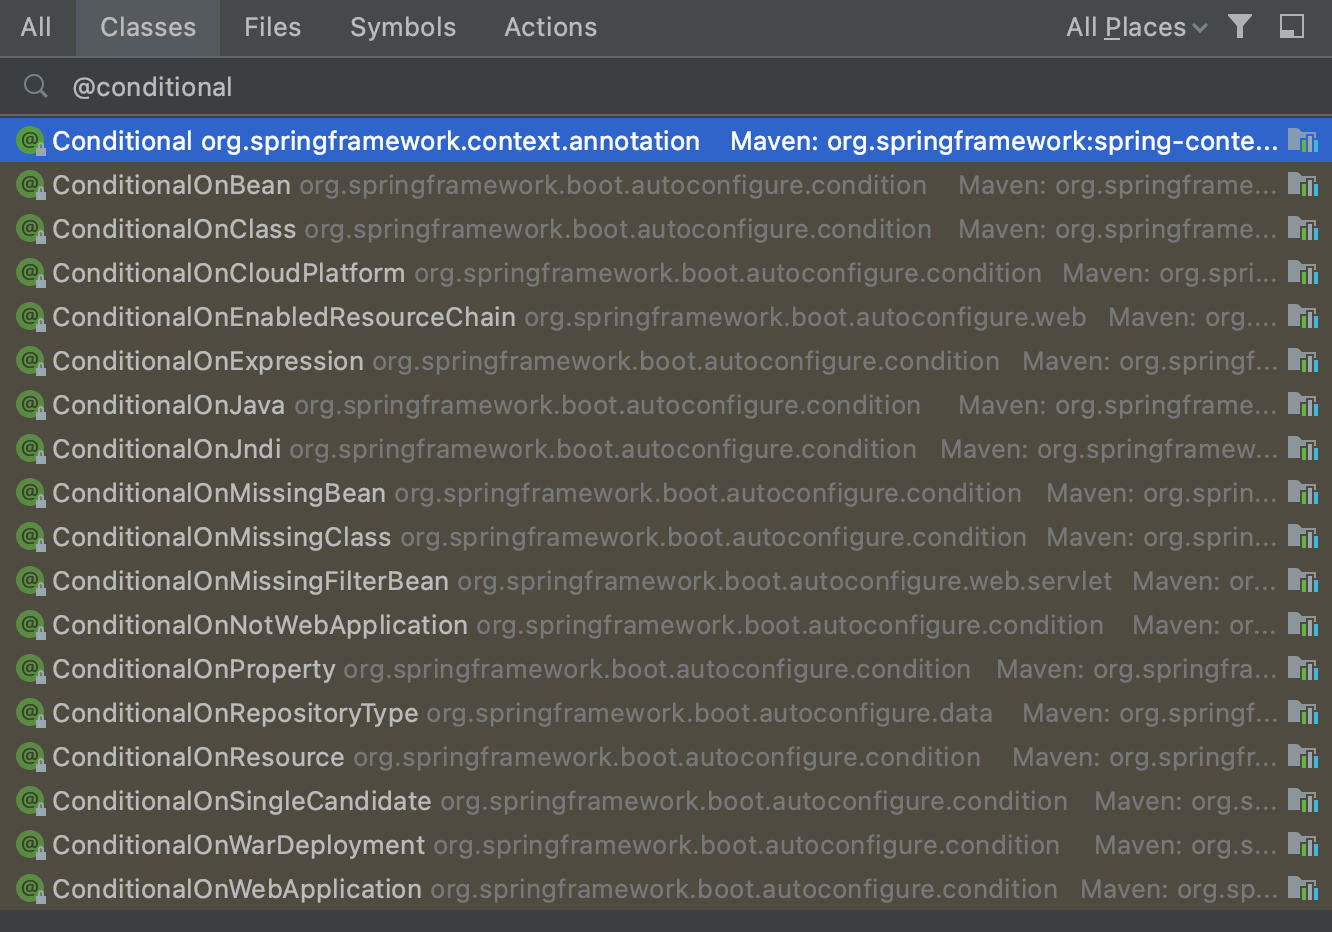The height and width of the screenshot is (932, 1332).
Task: Select the ConditionalOnMissingFilterBean result
Action: click(x=666, y=581)
